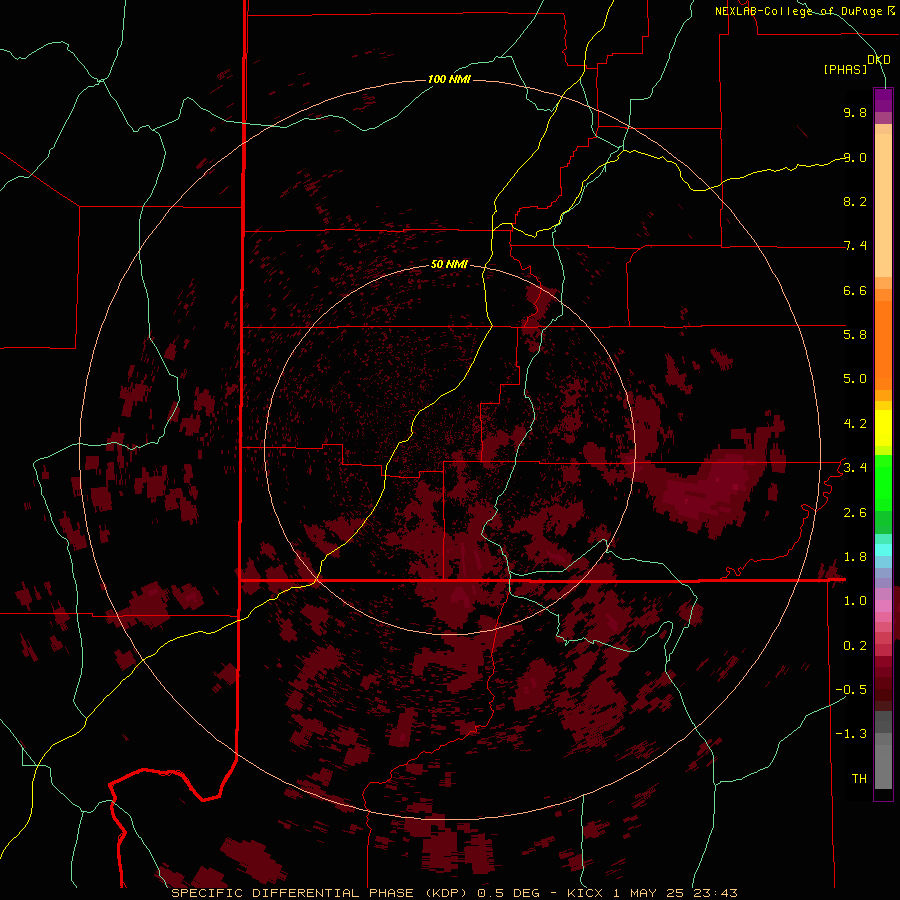Click the 6.6 value on the color scale
The width and height of the screenshot is (900, 900).
click(x=855, y=290)
